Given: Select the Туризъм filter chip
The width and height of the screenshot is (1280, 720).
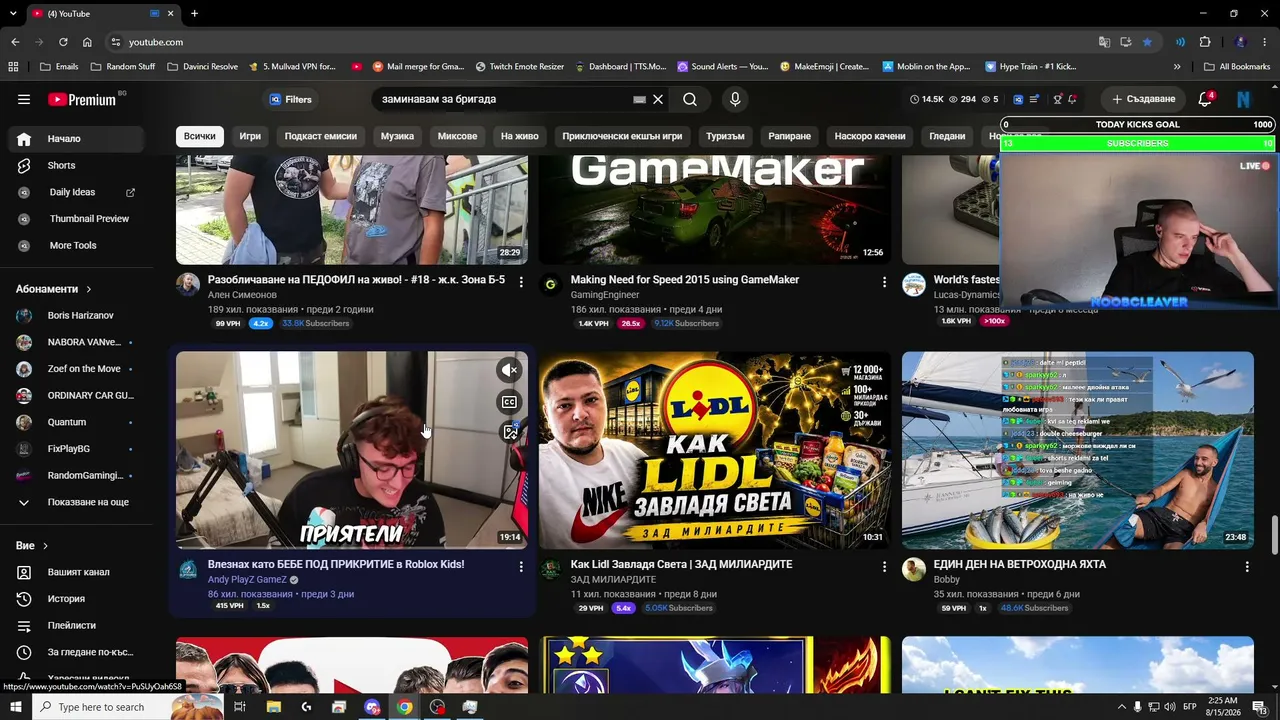Looking at the screenshot, I should 725,136.
